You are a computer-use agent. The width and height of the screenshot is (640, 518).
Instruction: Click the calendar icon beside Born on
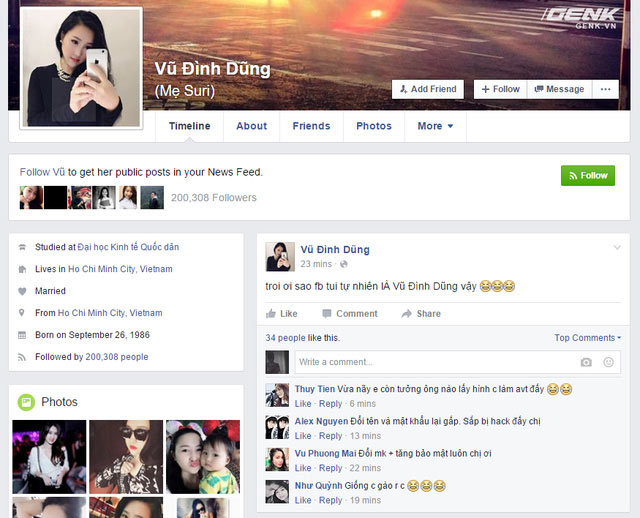(22, 335)
